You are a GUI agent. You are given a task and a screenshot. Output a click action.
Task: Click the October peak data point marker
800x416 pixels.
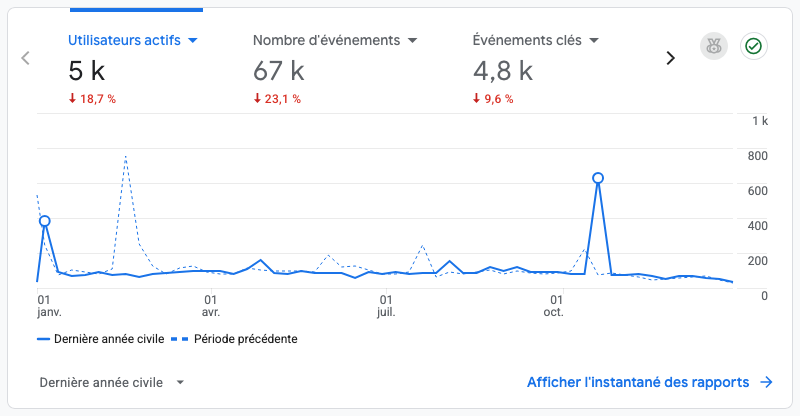click(x=598, y=178)
